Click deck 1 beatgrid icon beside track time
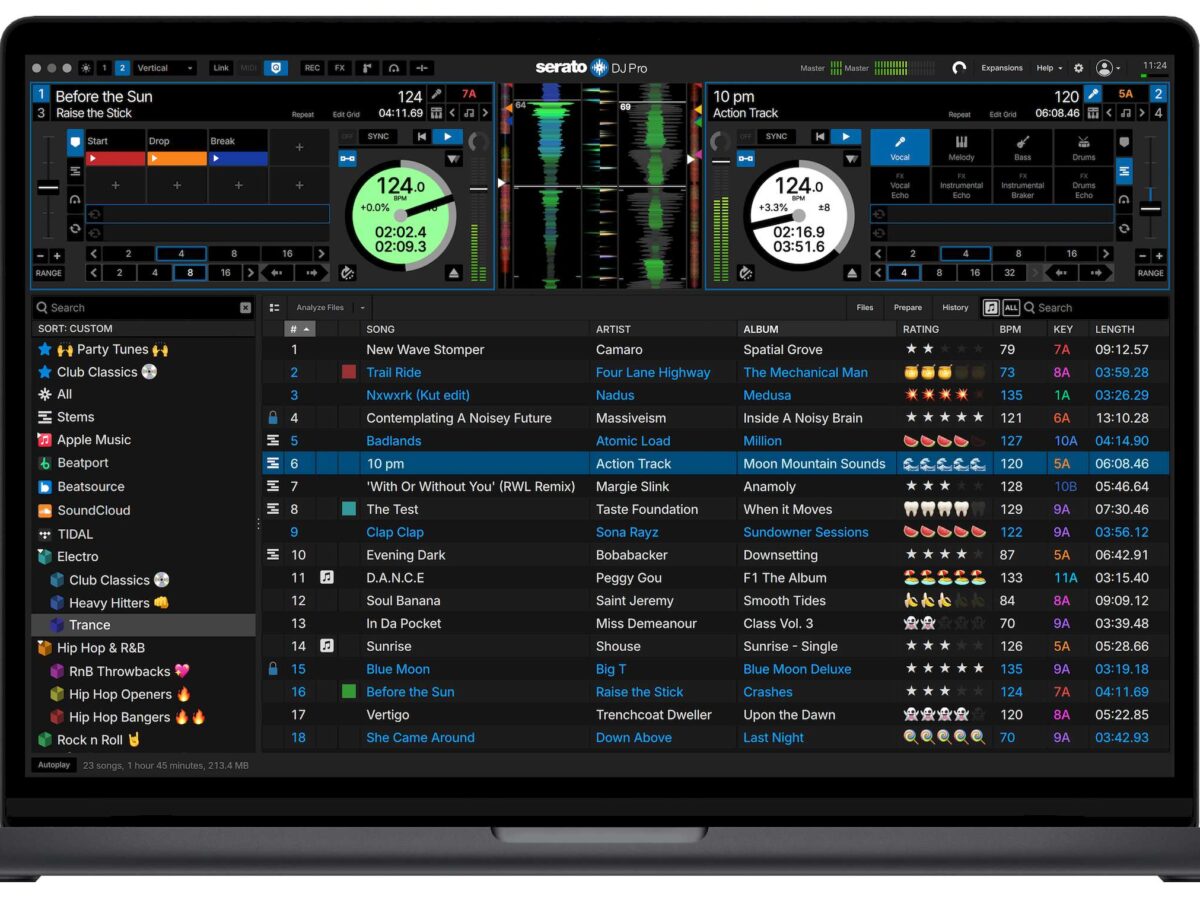 (436, 113)
